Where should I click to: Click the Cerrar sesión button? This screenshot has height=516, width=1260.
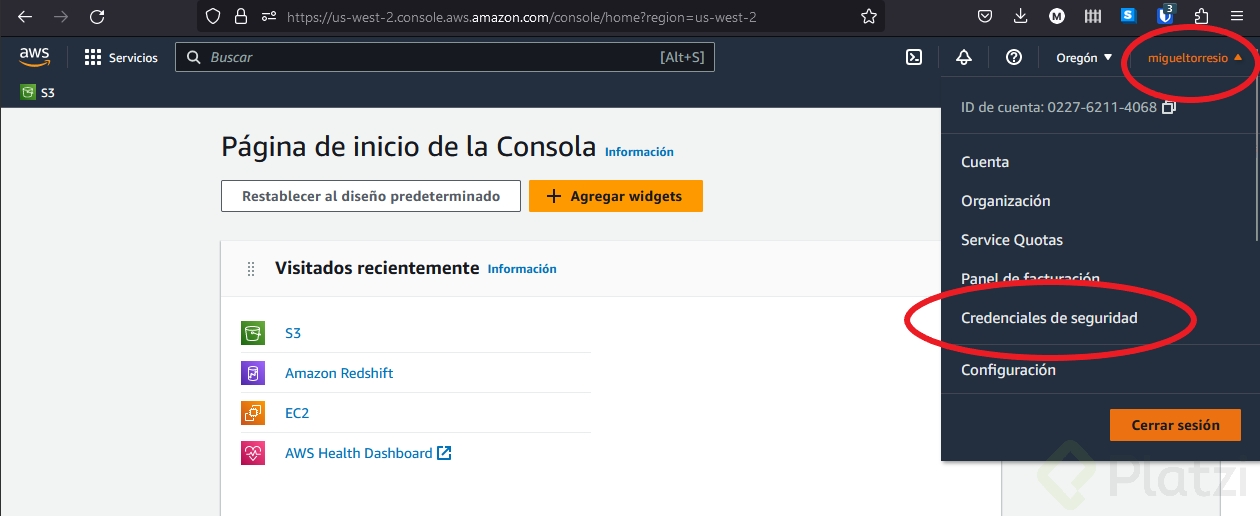pyautogui.click(x=1175, y=425)
